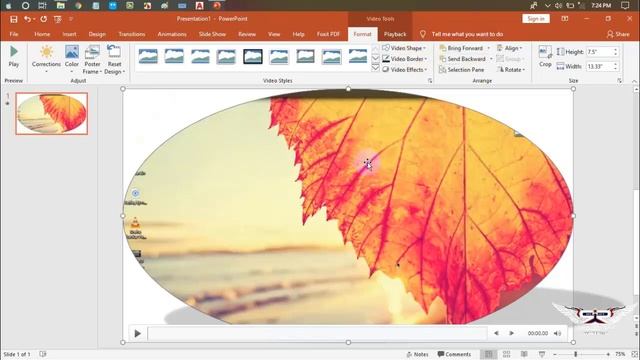640x360 pixels.
Task: Select the Crop tool
Action: (545, 56)
